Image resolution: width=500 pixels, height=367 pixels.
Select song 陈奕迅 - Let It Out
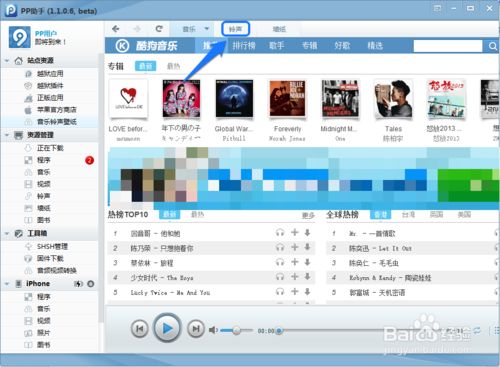tap(380, 248)
